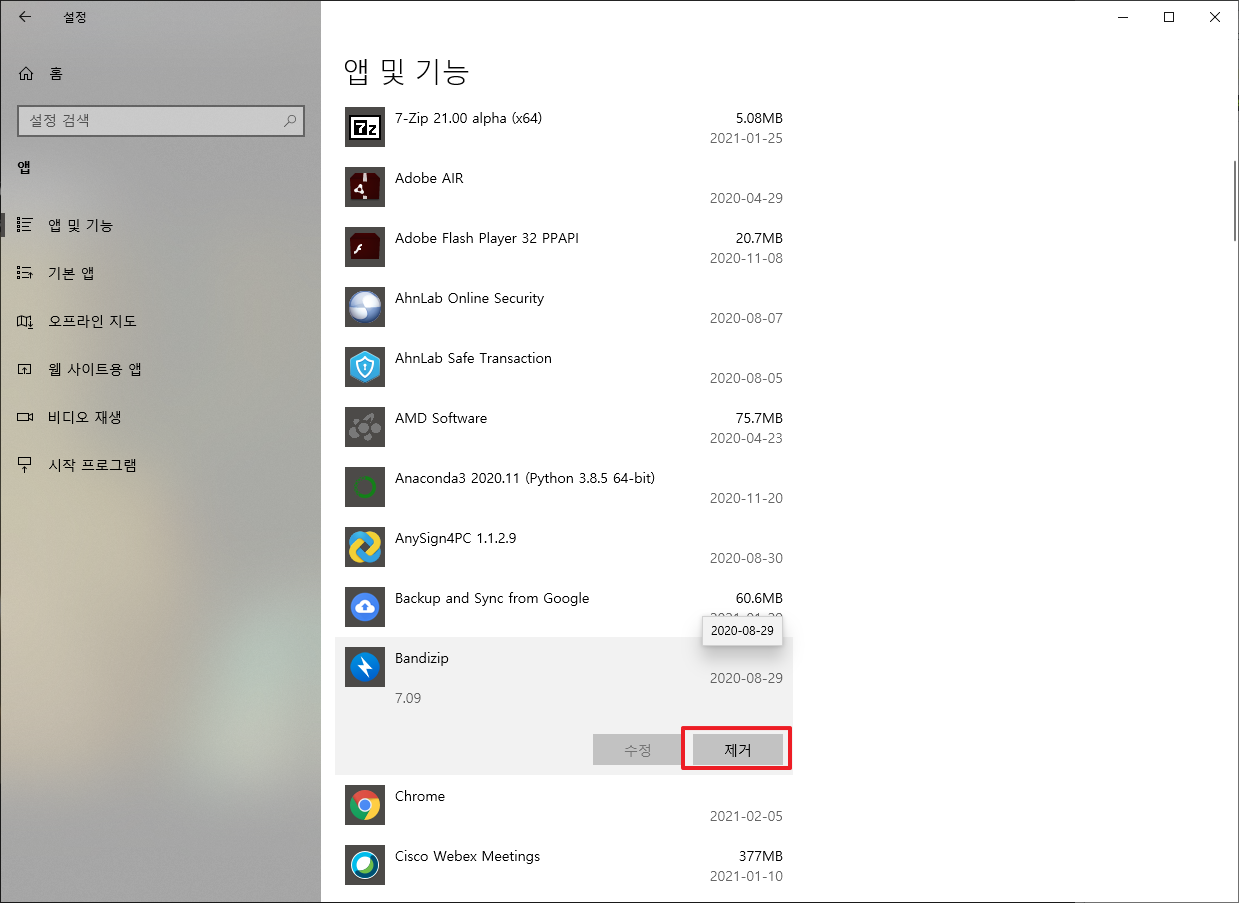Screen dimensions: 1239x903
Task: Click the Adobe Flash Player icon
Action: click(x=364, y=247)
